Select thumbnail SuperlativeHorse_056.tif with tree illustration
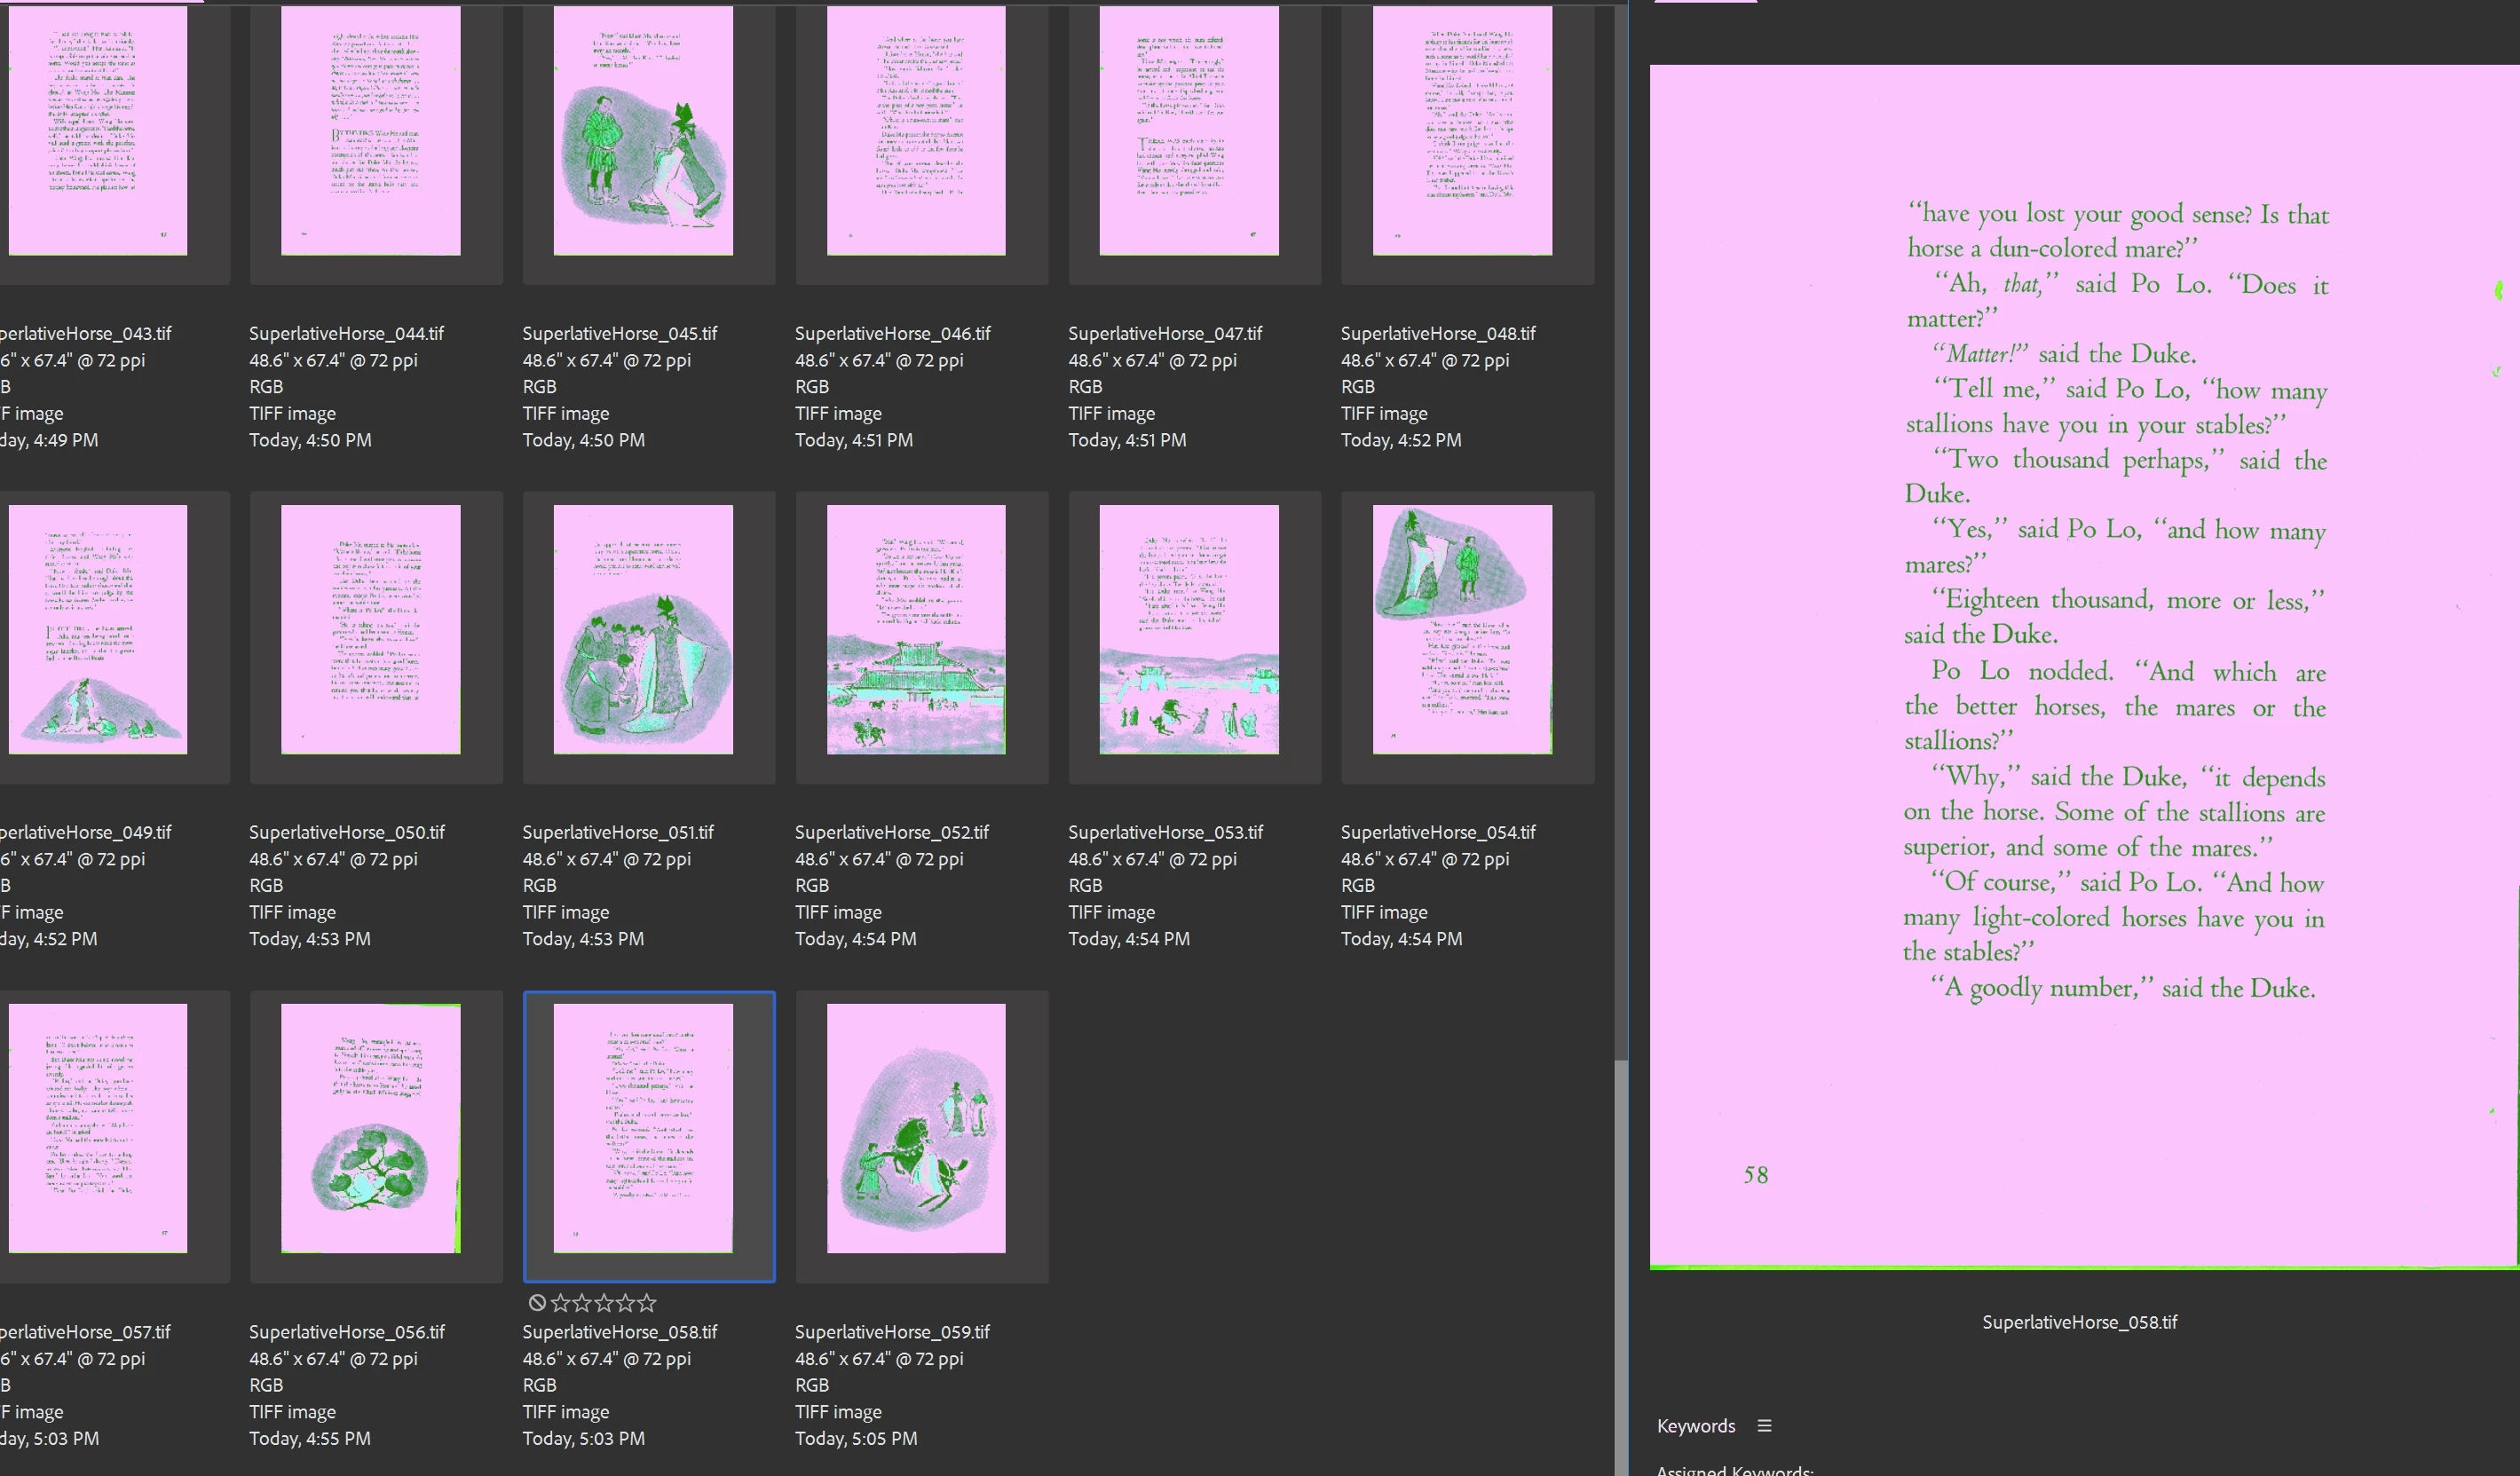Screen dimensions: 2520x1476 coord(370,1128)
